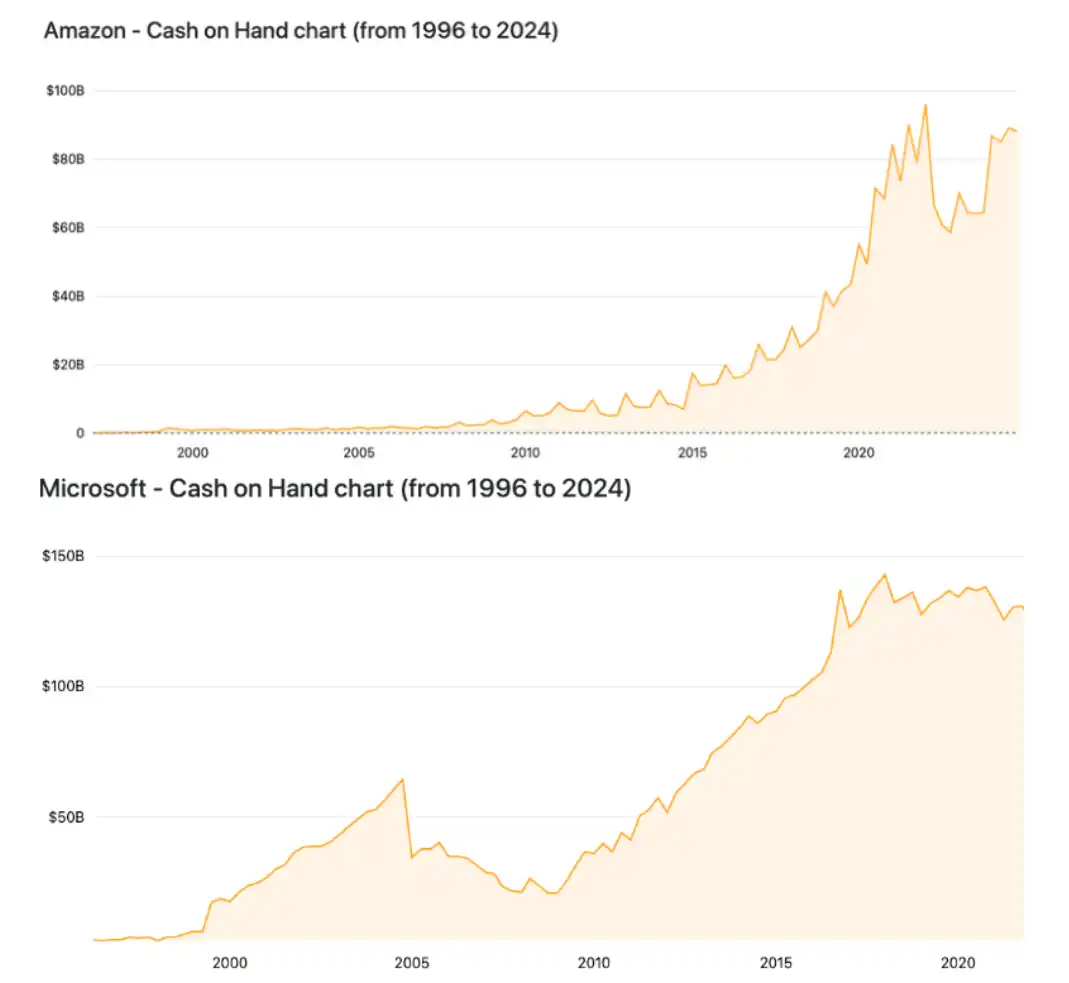
Task: Click the highest peak of Amazon's line
Action: click(925, 105)
